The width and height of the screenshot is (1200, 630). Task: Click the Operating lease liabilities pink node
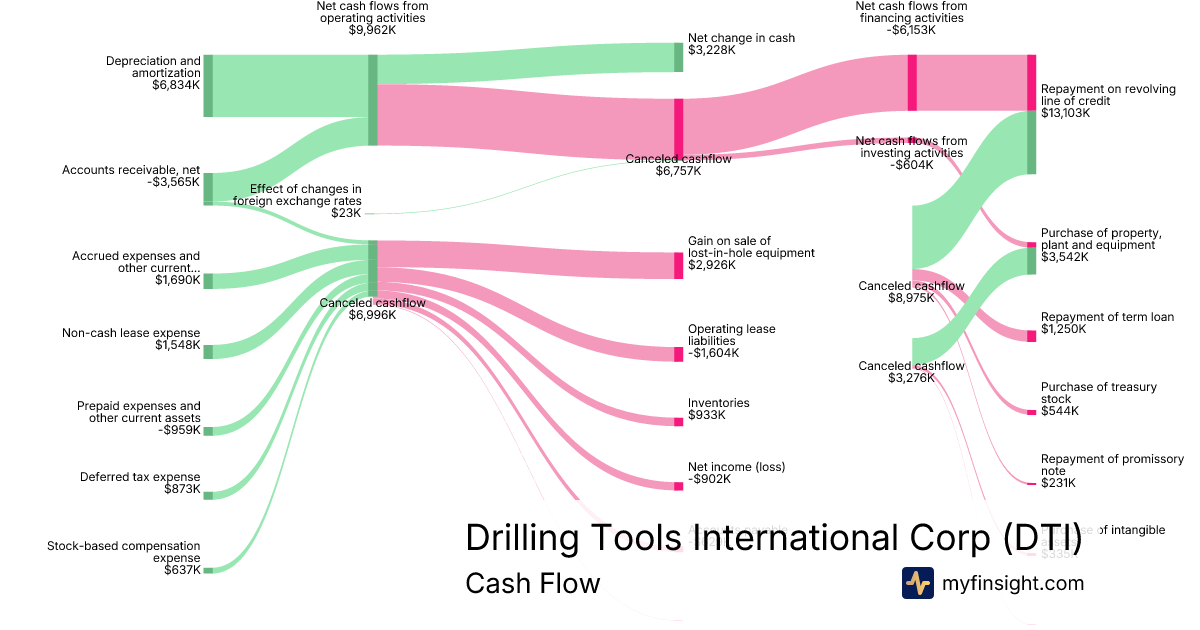pyautogui.click(x=678, y=353)
